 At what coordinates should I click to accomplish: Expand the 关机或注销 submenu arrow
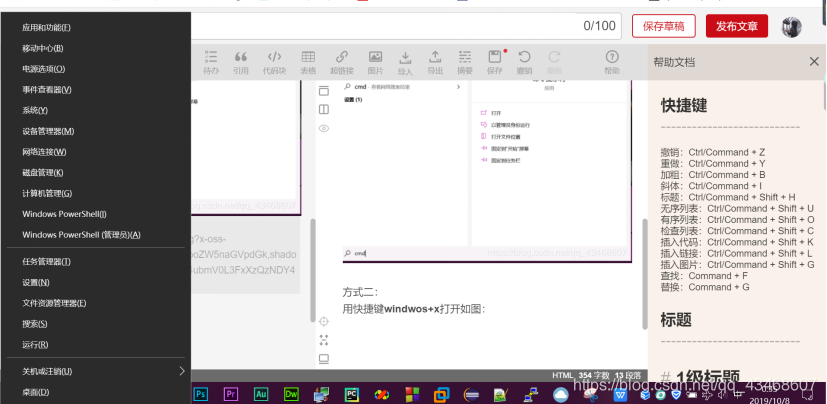click(182, 371)
